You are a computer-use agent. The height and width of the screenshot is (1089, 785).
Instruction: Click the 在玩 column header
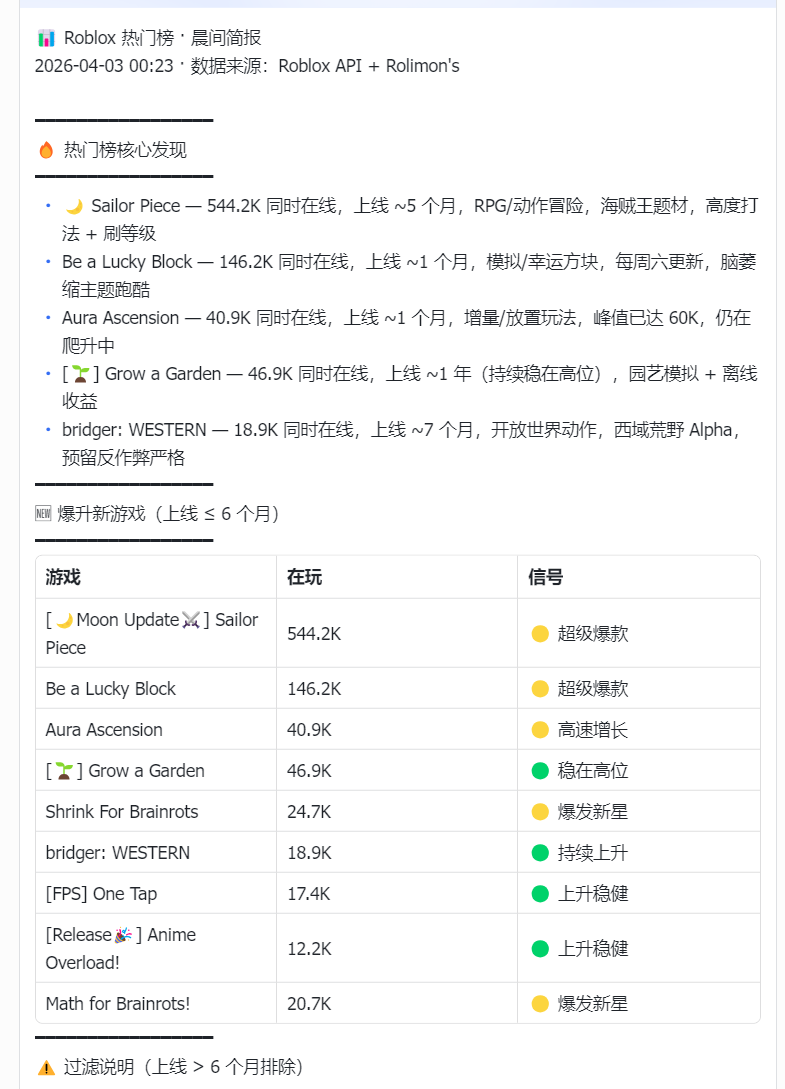click(x=304, y=577)
